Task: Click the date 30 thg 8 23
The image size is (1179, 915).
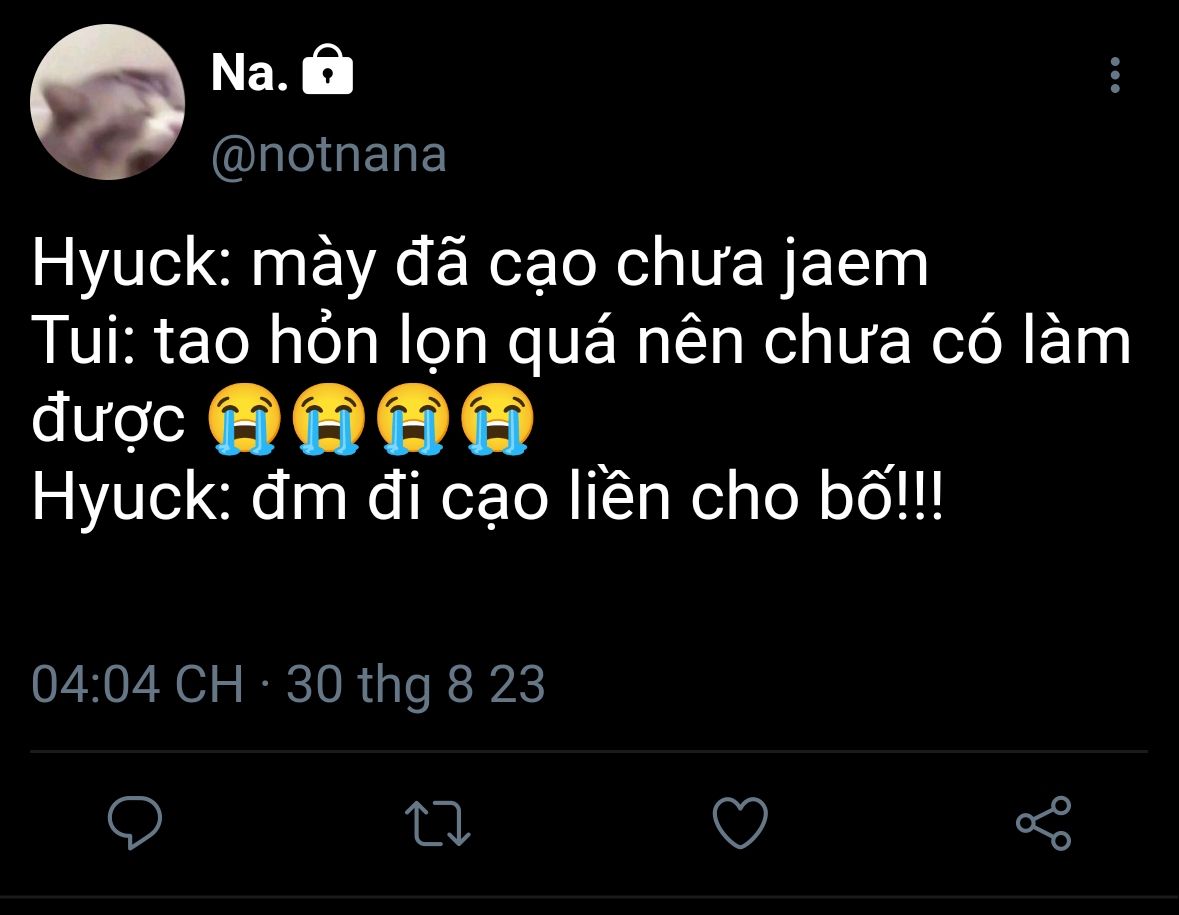Action: coord(416,686)
